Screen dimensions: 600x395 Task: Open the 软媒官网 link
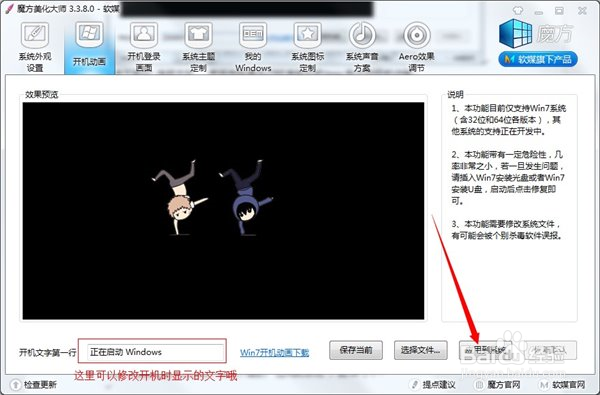coord(569,384)
